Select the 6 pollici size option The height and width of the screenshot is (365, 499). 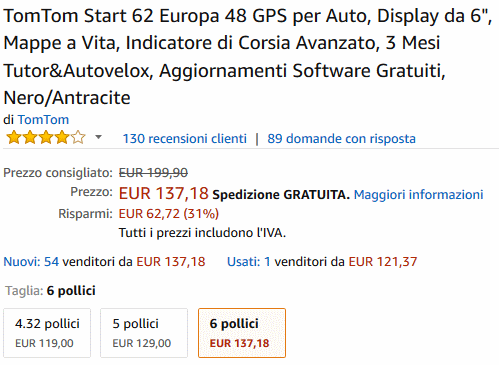tap(242, 333)
